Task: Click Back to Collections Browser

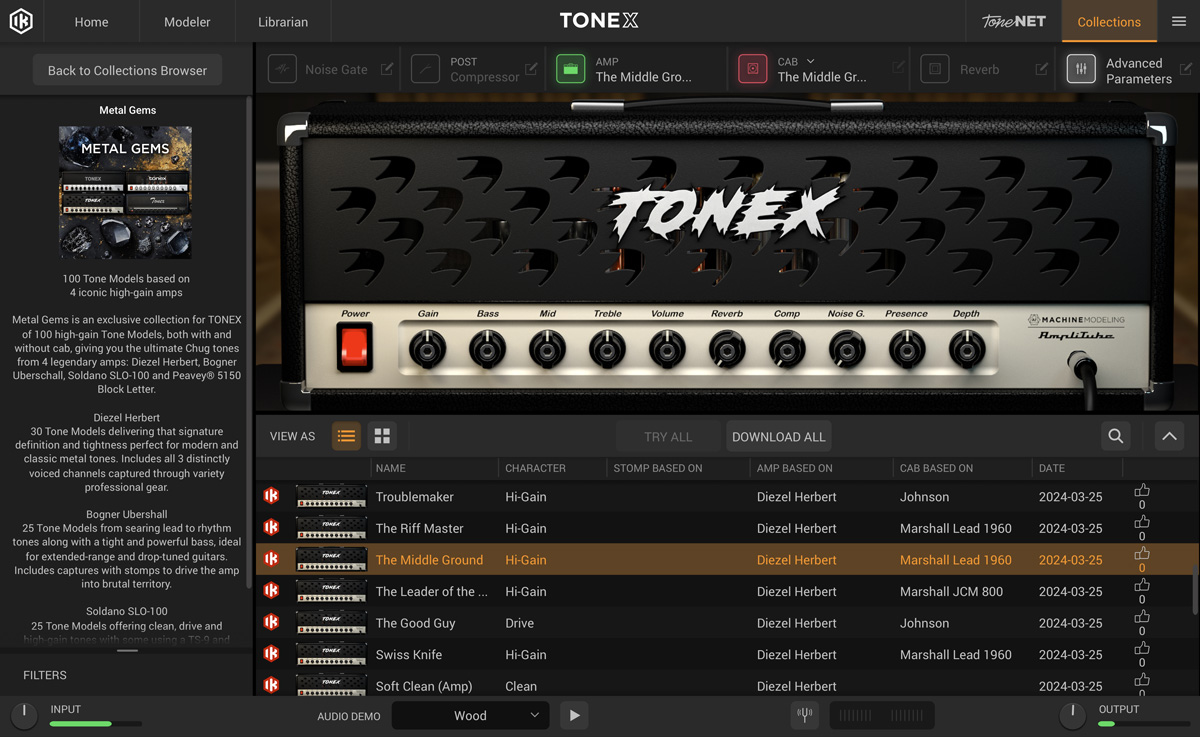Action: (x=127, y=70)
